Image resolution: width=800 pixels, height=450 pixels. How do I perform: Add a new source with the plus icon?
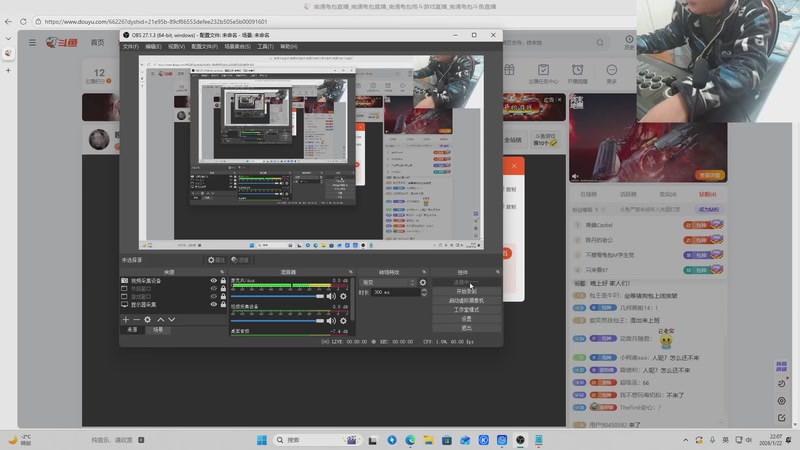click(x=126, y=319)
